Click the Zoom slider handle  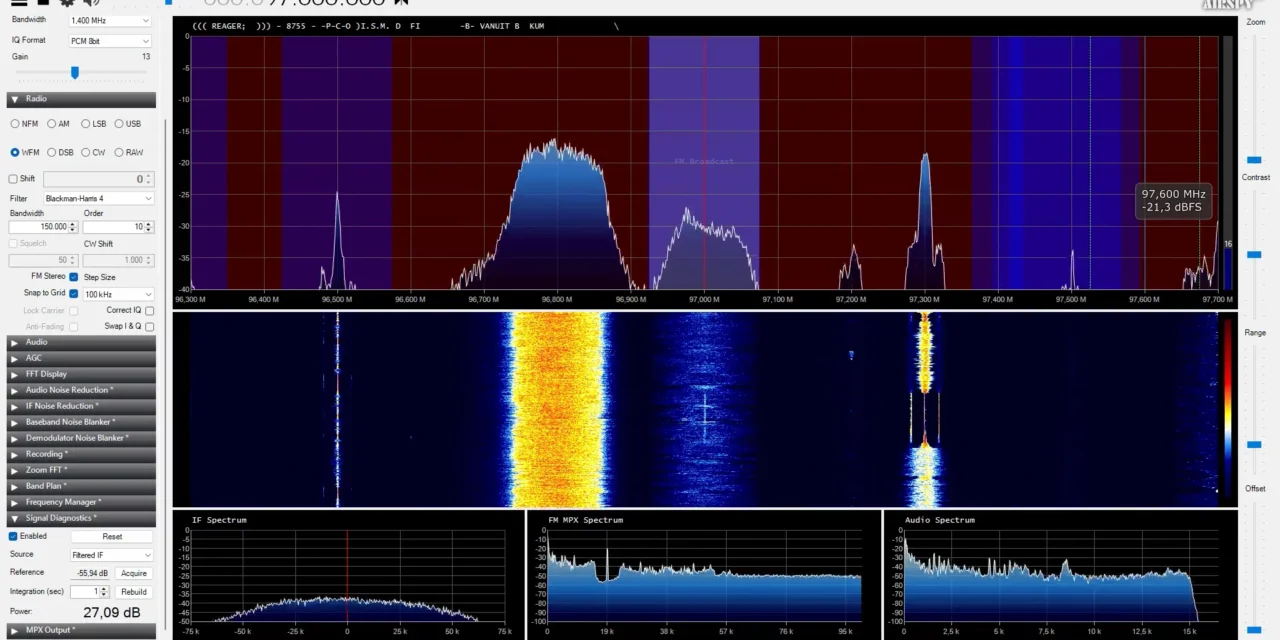tap(1254, 160)
